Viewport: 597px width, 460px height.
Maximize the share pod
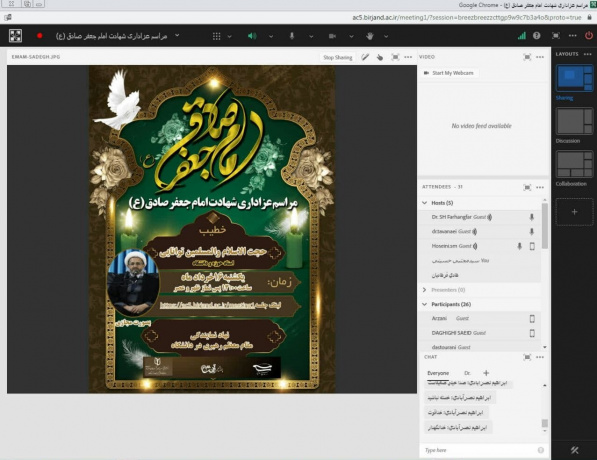395,58
